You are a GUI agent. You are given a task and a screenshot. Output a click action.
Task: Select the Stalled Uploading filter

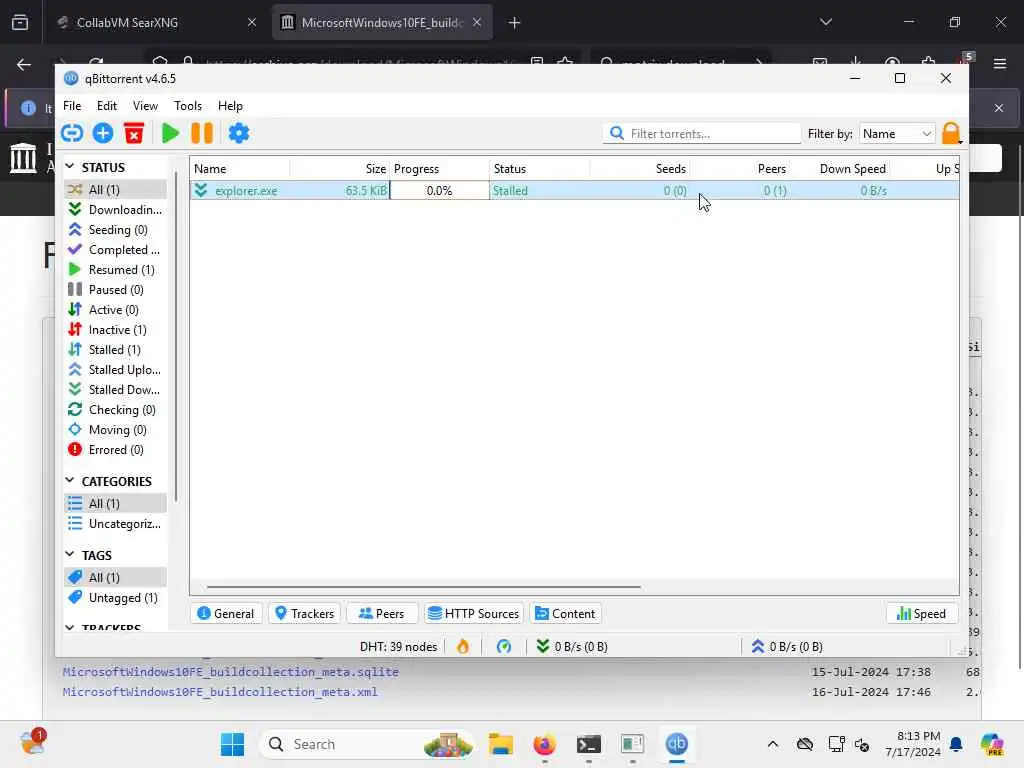click(115, 370)
